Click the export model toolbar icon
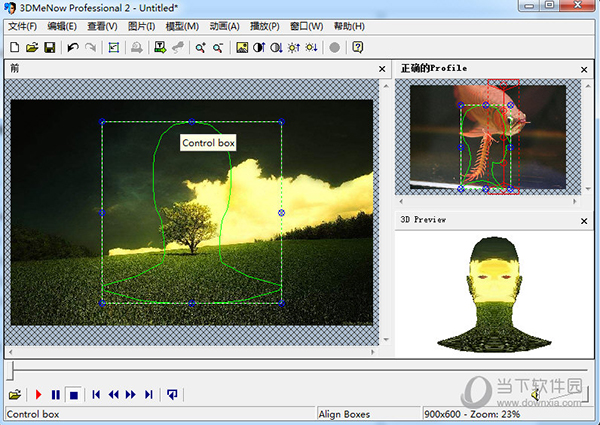This screenshot has height=425, width=600. coord(160,47)
